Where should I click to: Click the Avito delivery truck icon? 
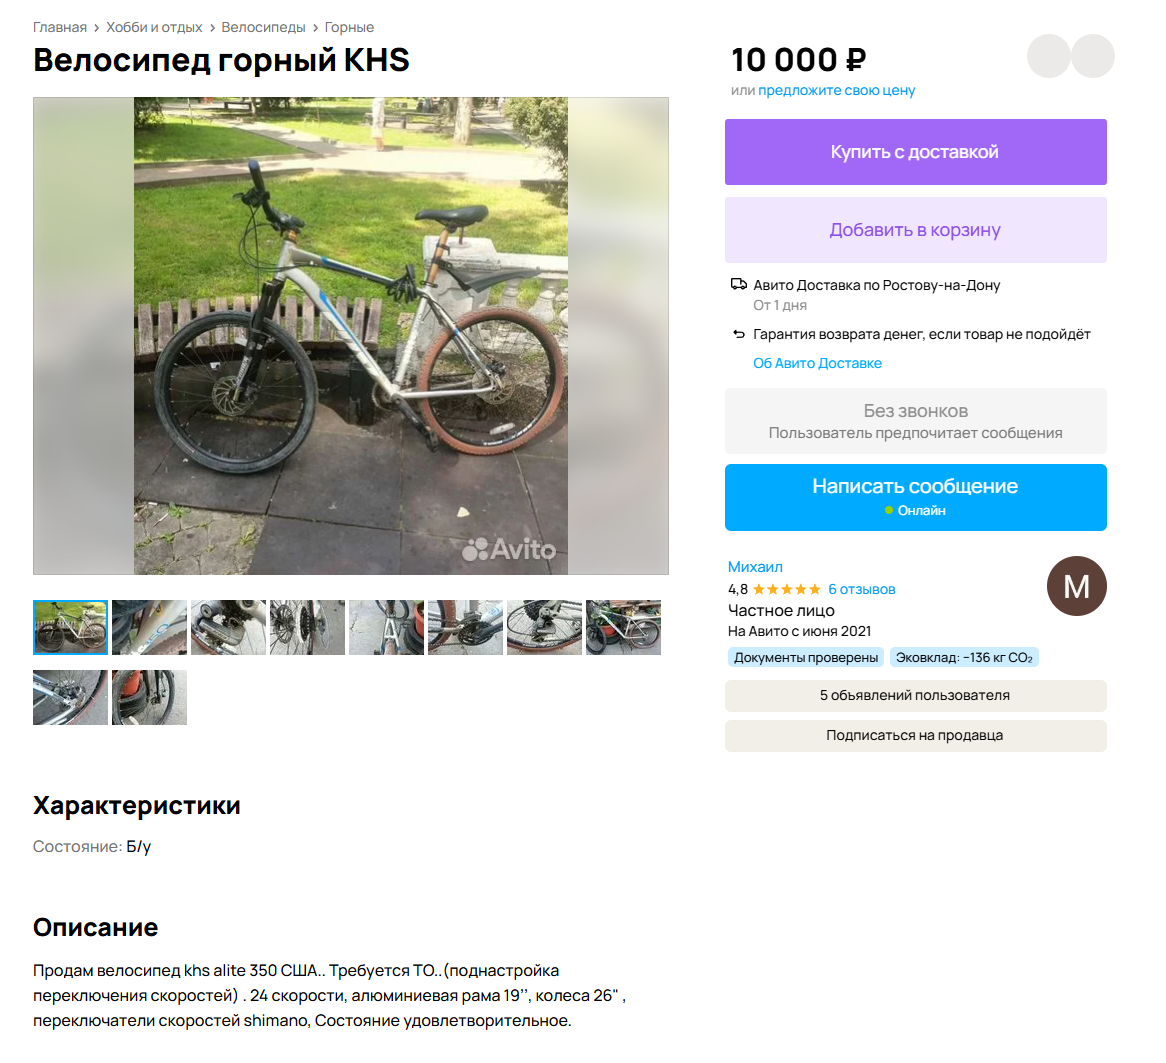[x=738, y=284]
